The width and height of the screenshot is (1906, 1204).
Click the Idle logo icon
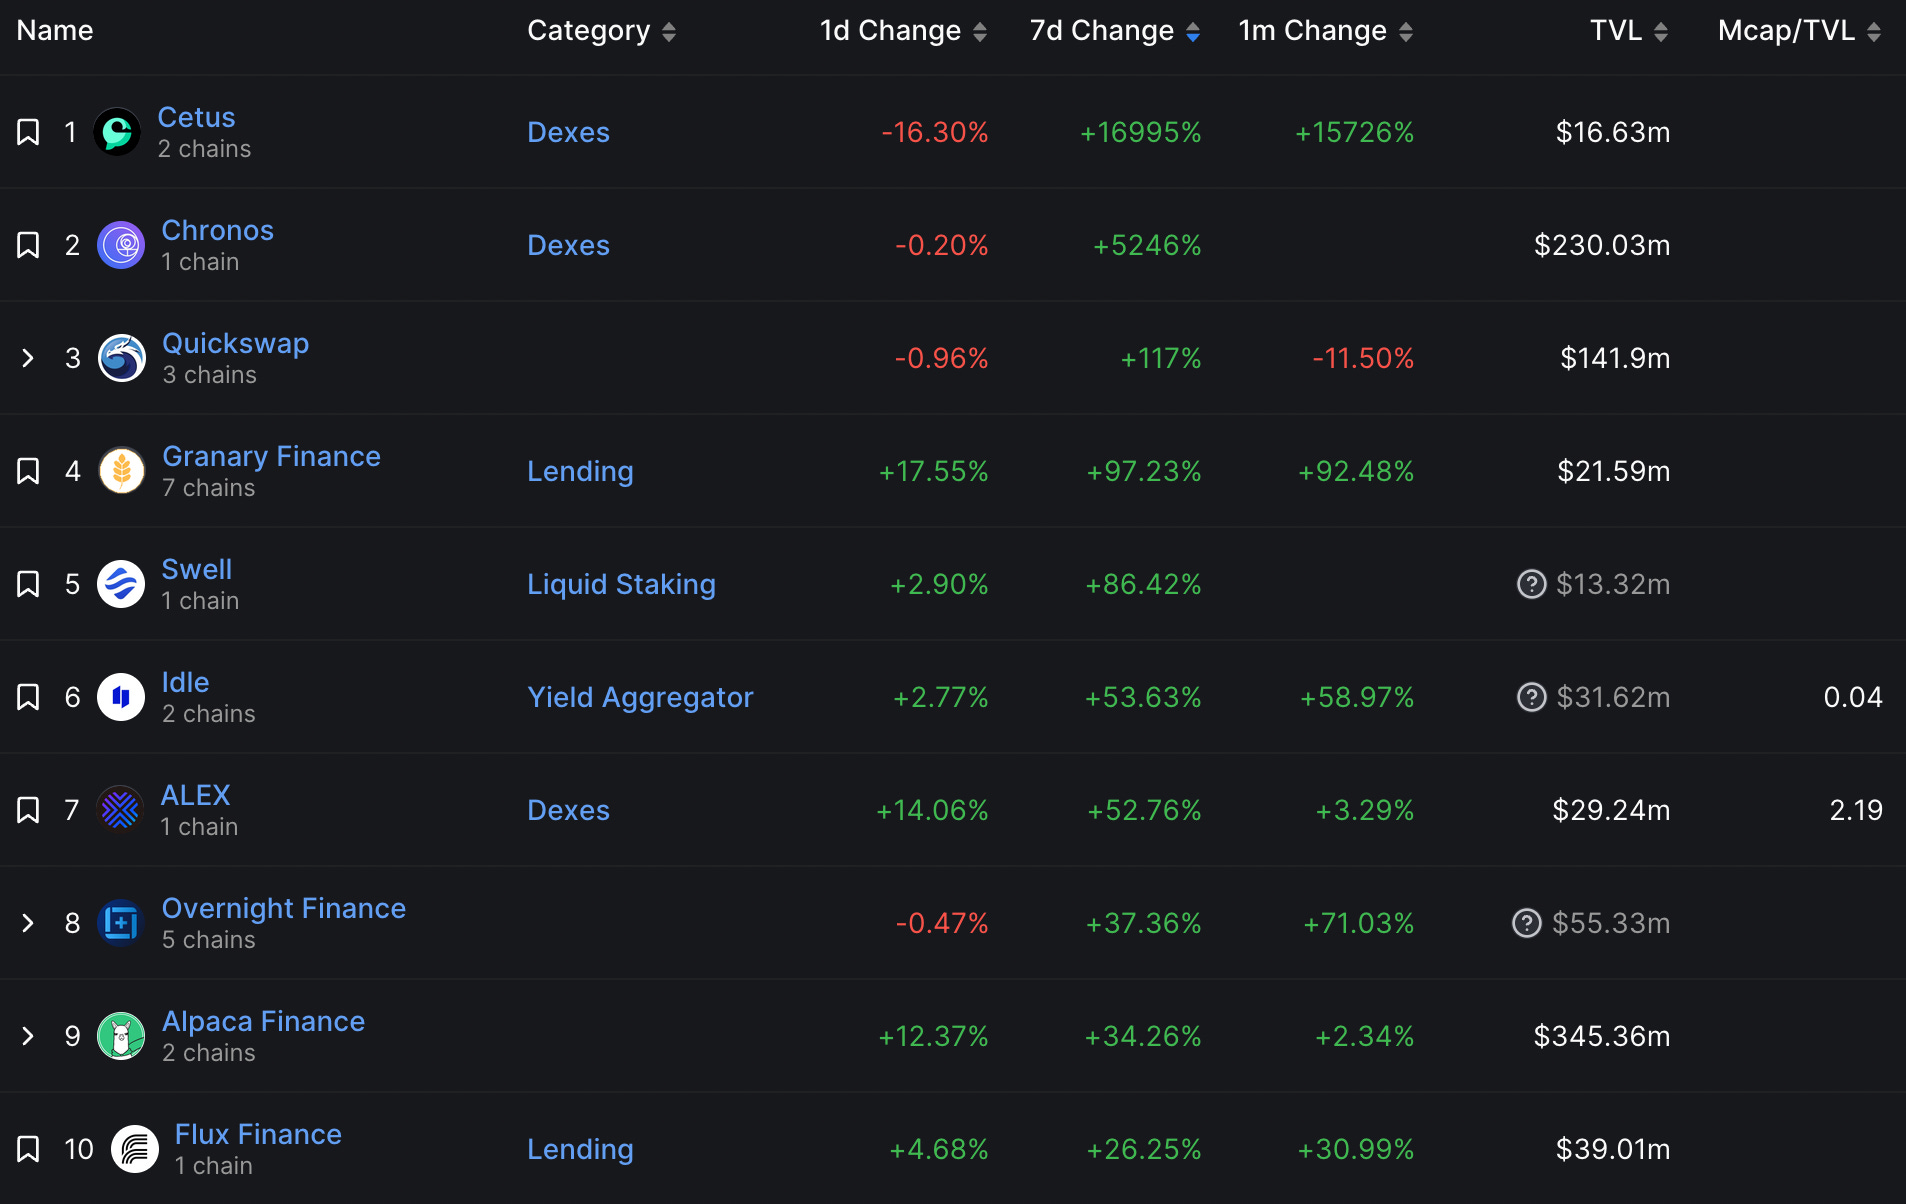[x=121, y=697]
